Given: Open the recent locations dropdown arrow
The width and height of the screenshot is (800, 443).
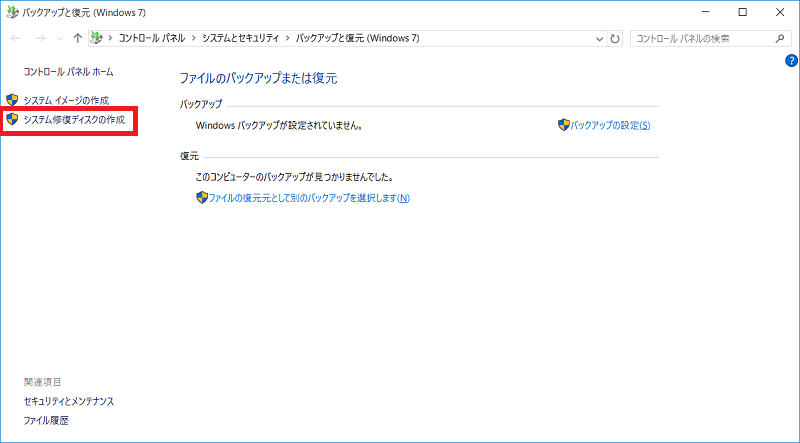Looking at the screenshot, I should coord(59,39).
